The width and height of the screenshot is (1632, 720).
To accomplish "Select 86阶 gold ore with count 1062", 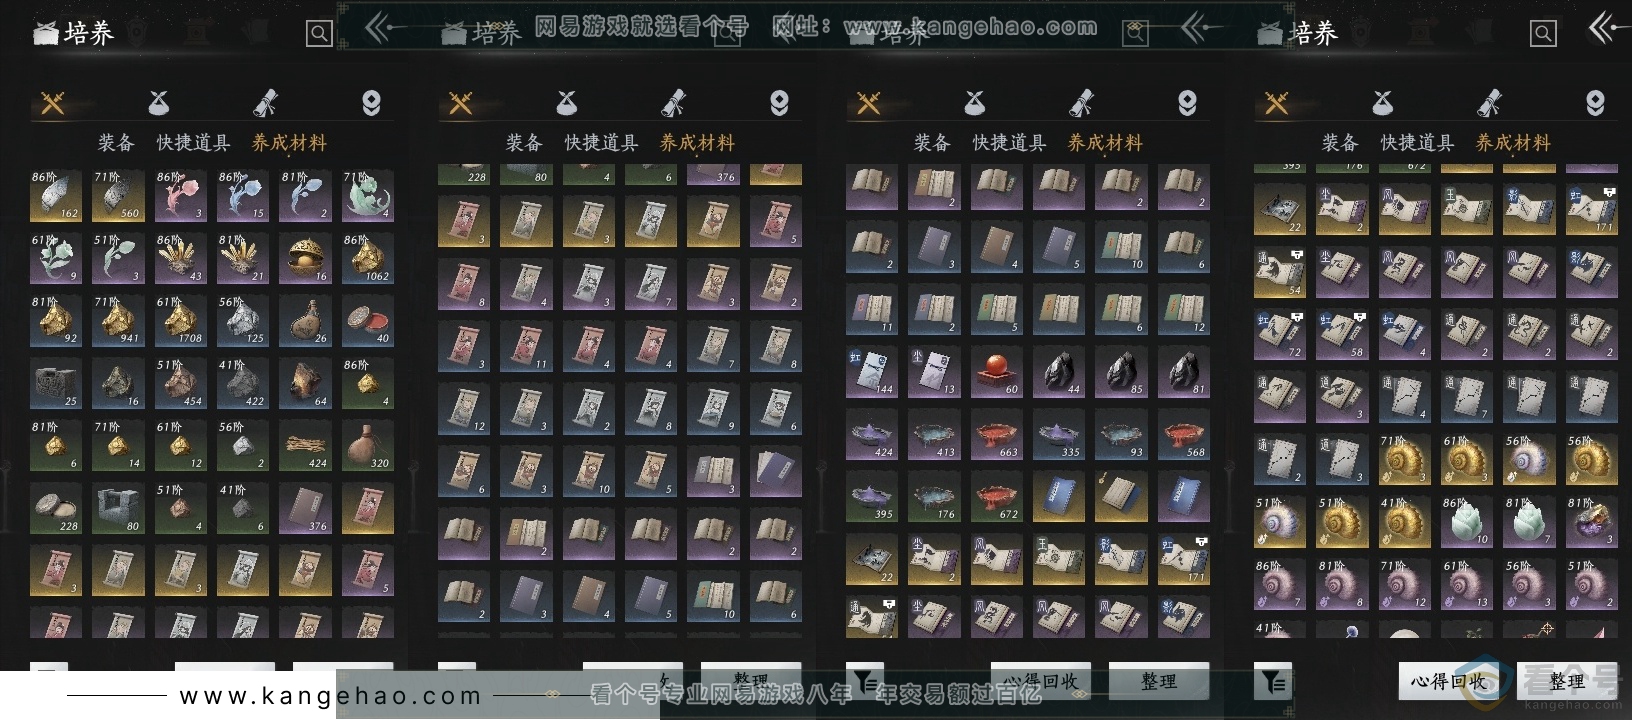I will point(367,258).
